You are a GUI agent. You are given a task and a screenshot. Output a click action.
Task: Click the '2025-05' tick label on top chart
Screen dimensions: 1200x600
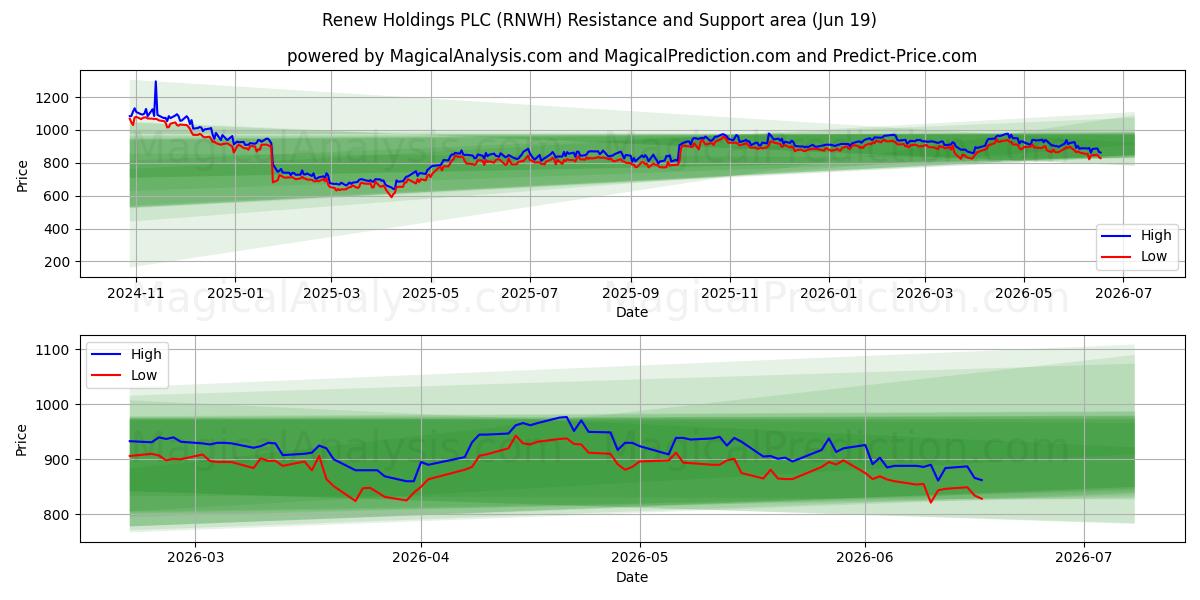tap(431, 293)
